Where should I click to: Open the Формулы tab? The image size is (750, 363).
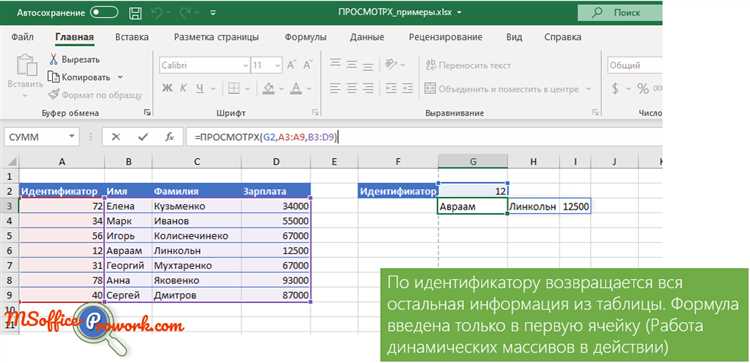click(305, 37)
